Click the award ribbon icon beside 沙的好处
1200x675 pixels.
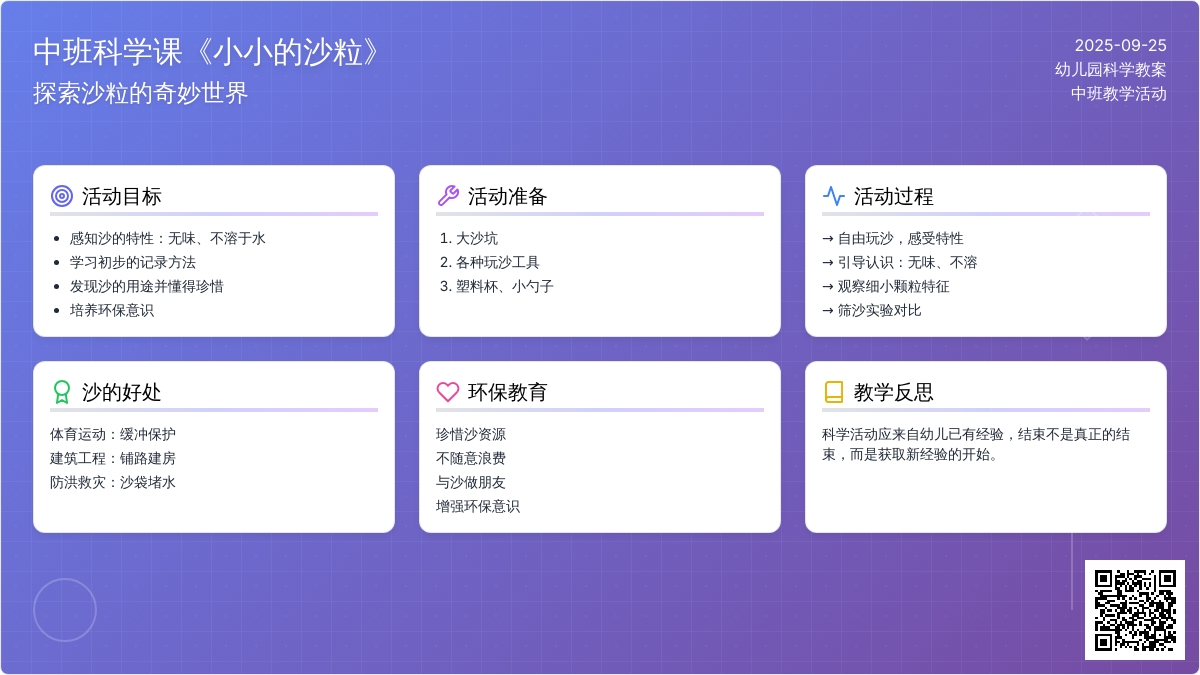[62, 392]
